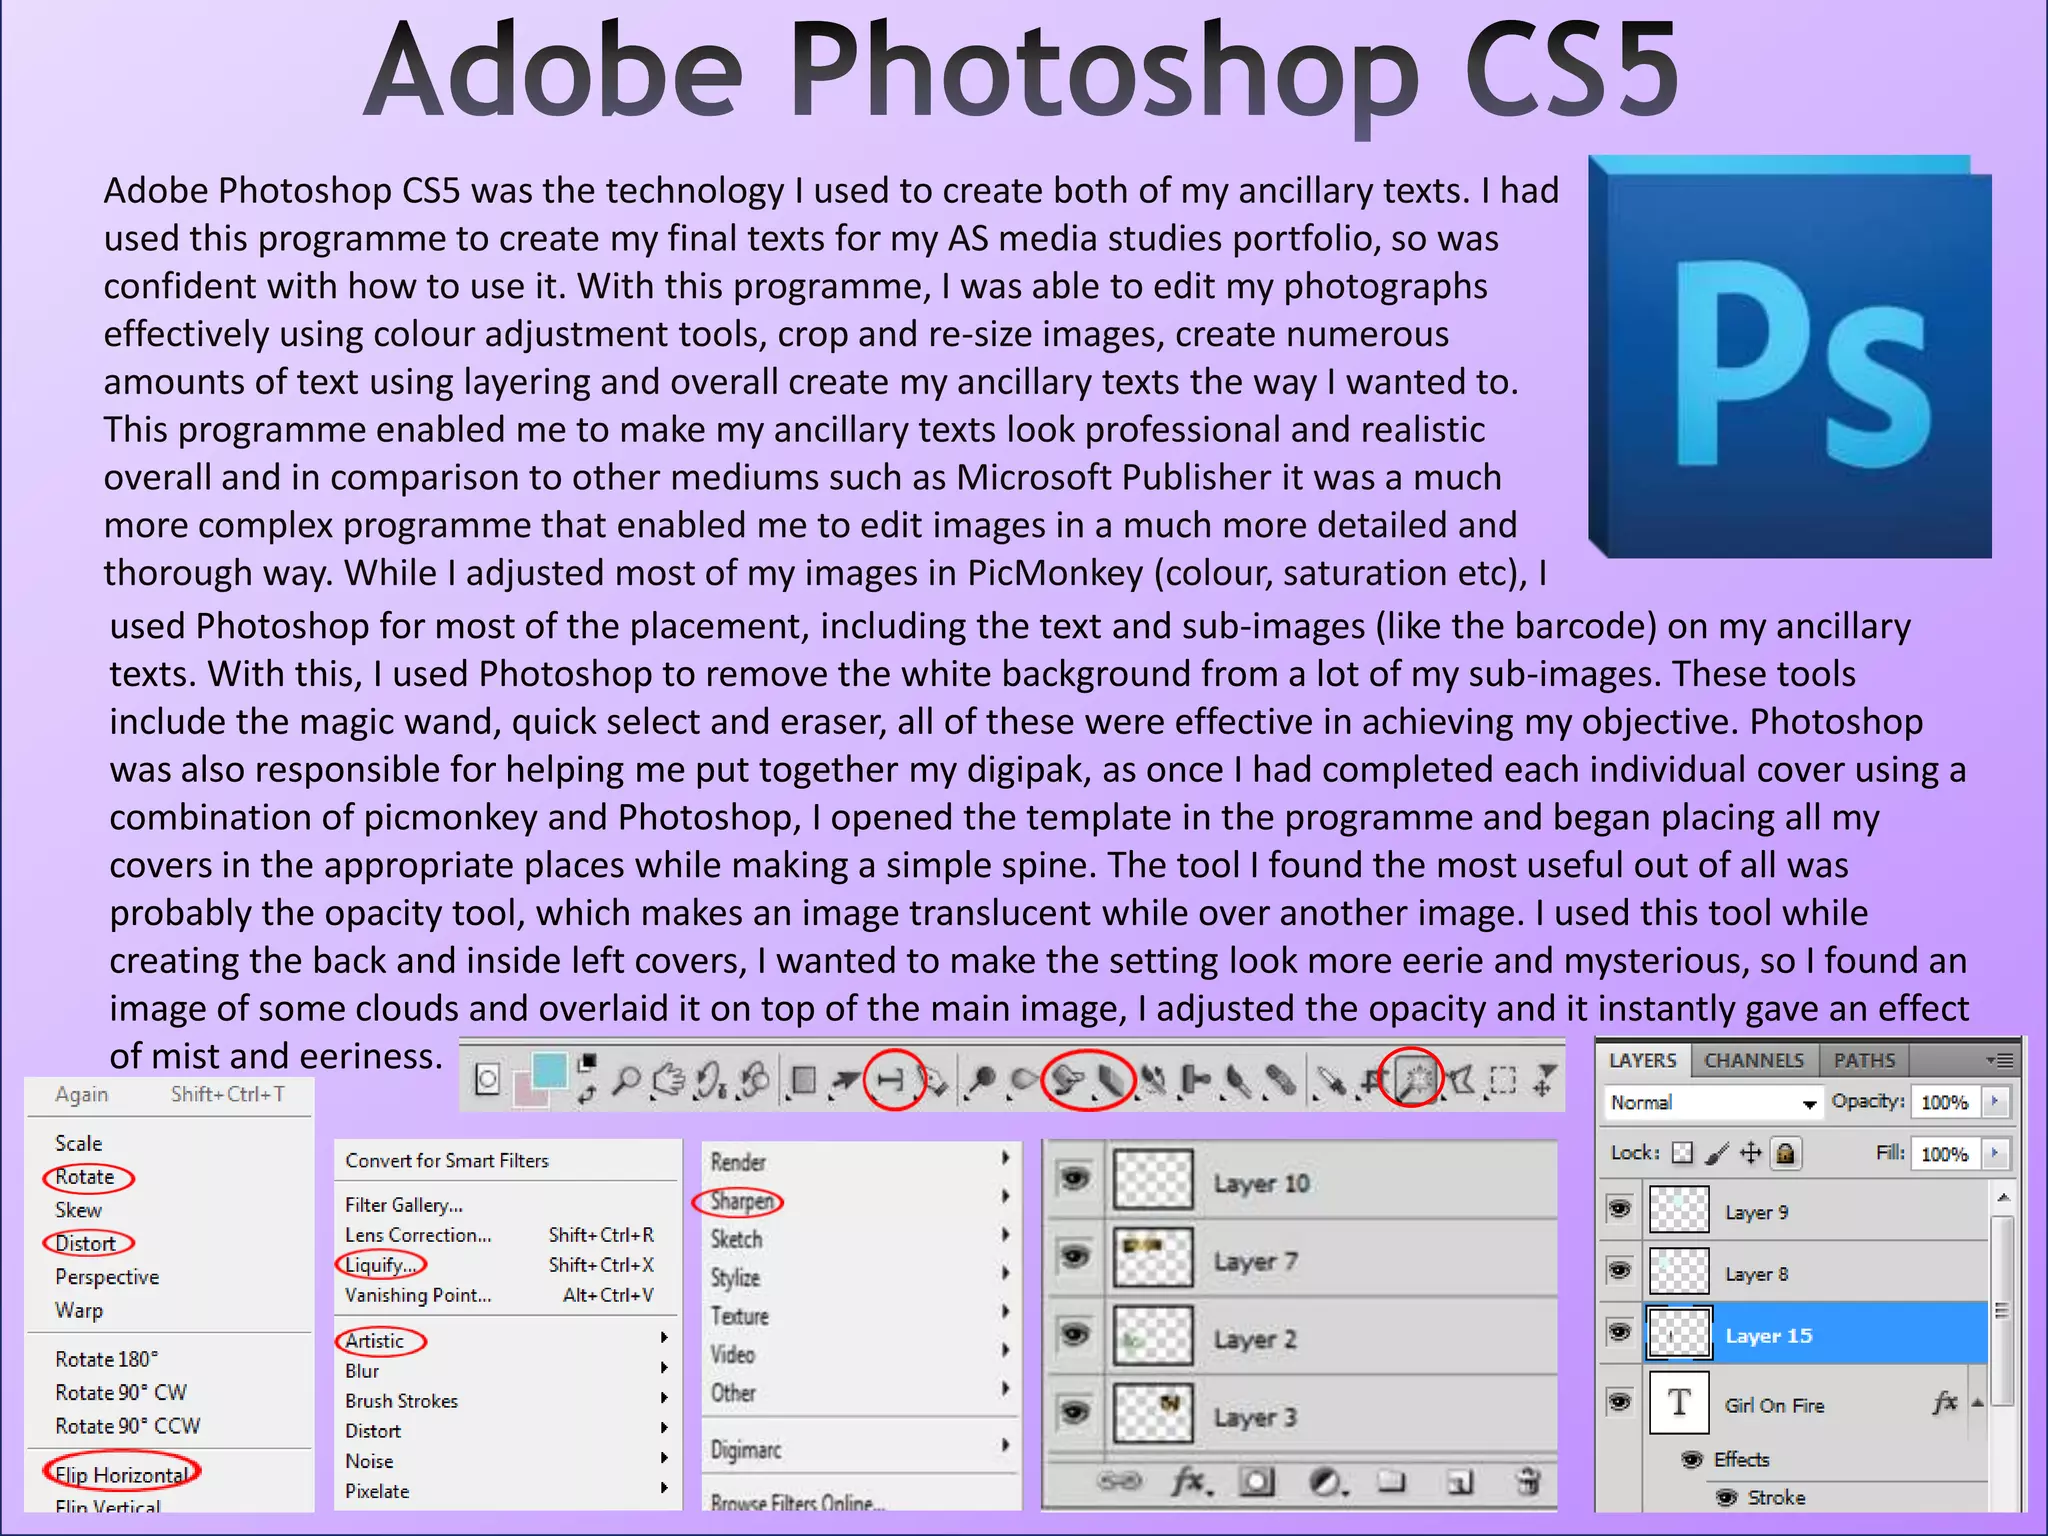Toggle the Stroke effect visibility eye
The width and height of the screenshot is (2048, 1536).
[1727, 1497]
